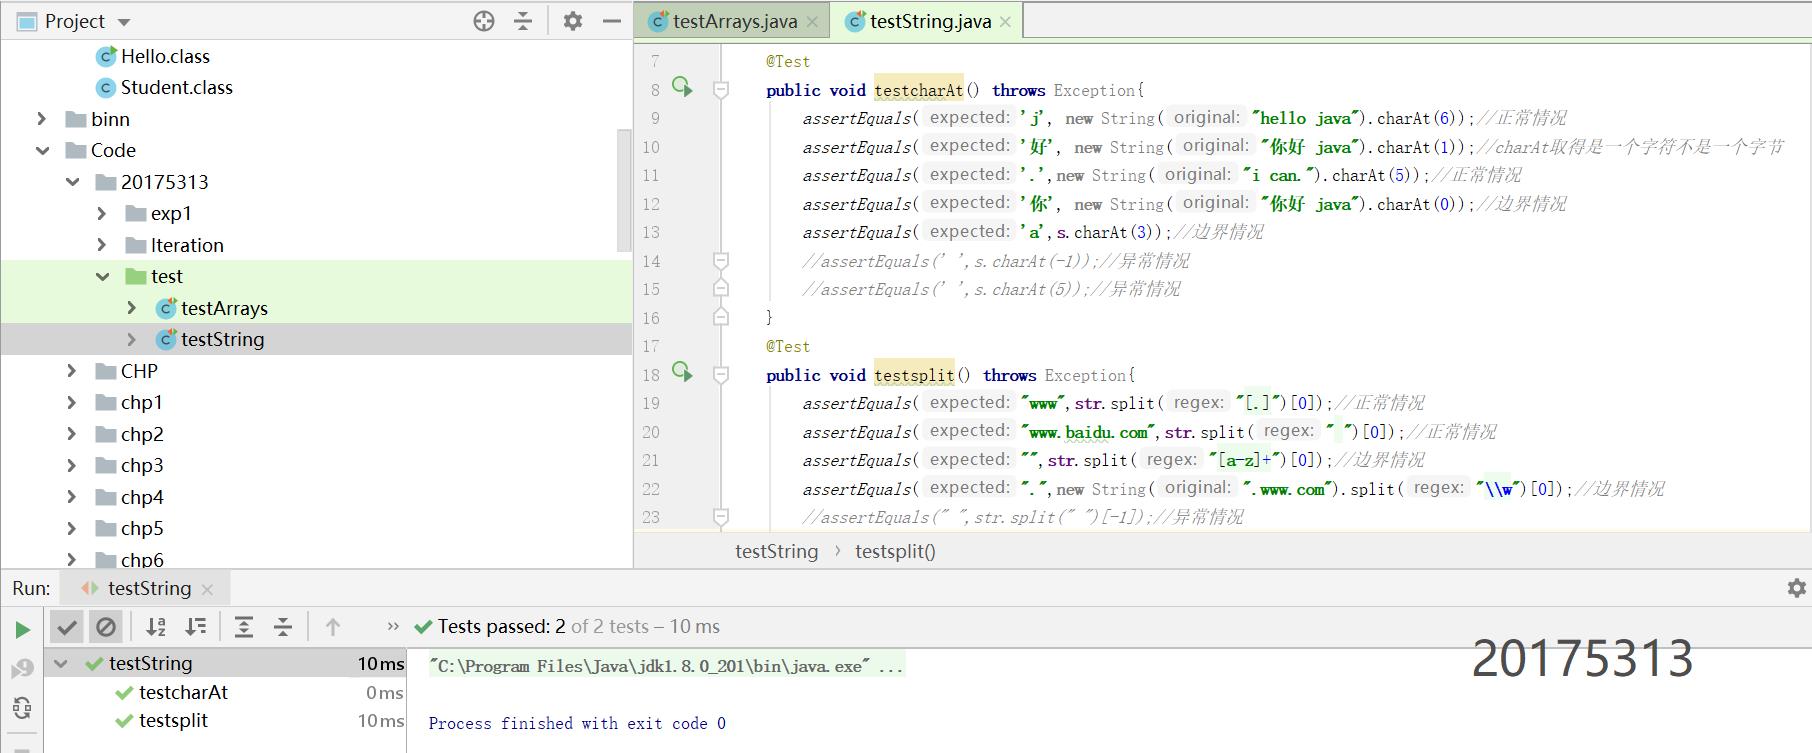Close the testArrays.java tab
Image resolution: width=1812 pixels, height=753 pixels.
coord(812,22)
